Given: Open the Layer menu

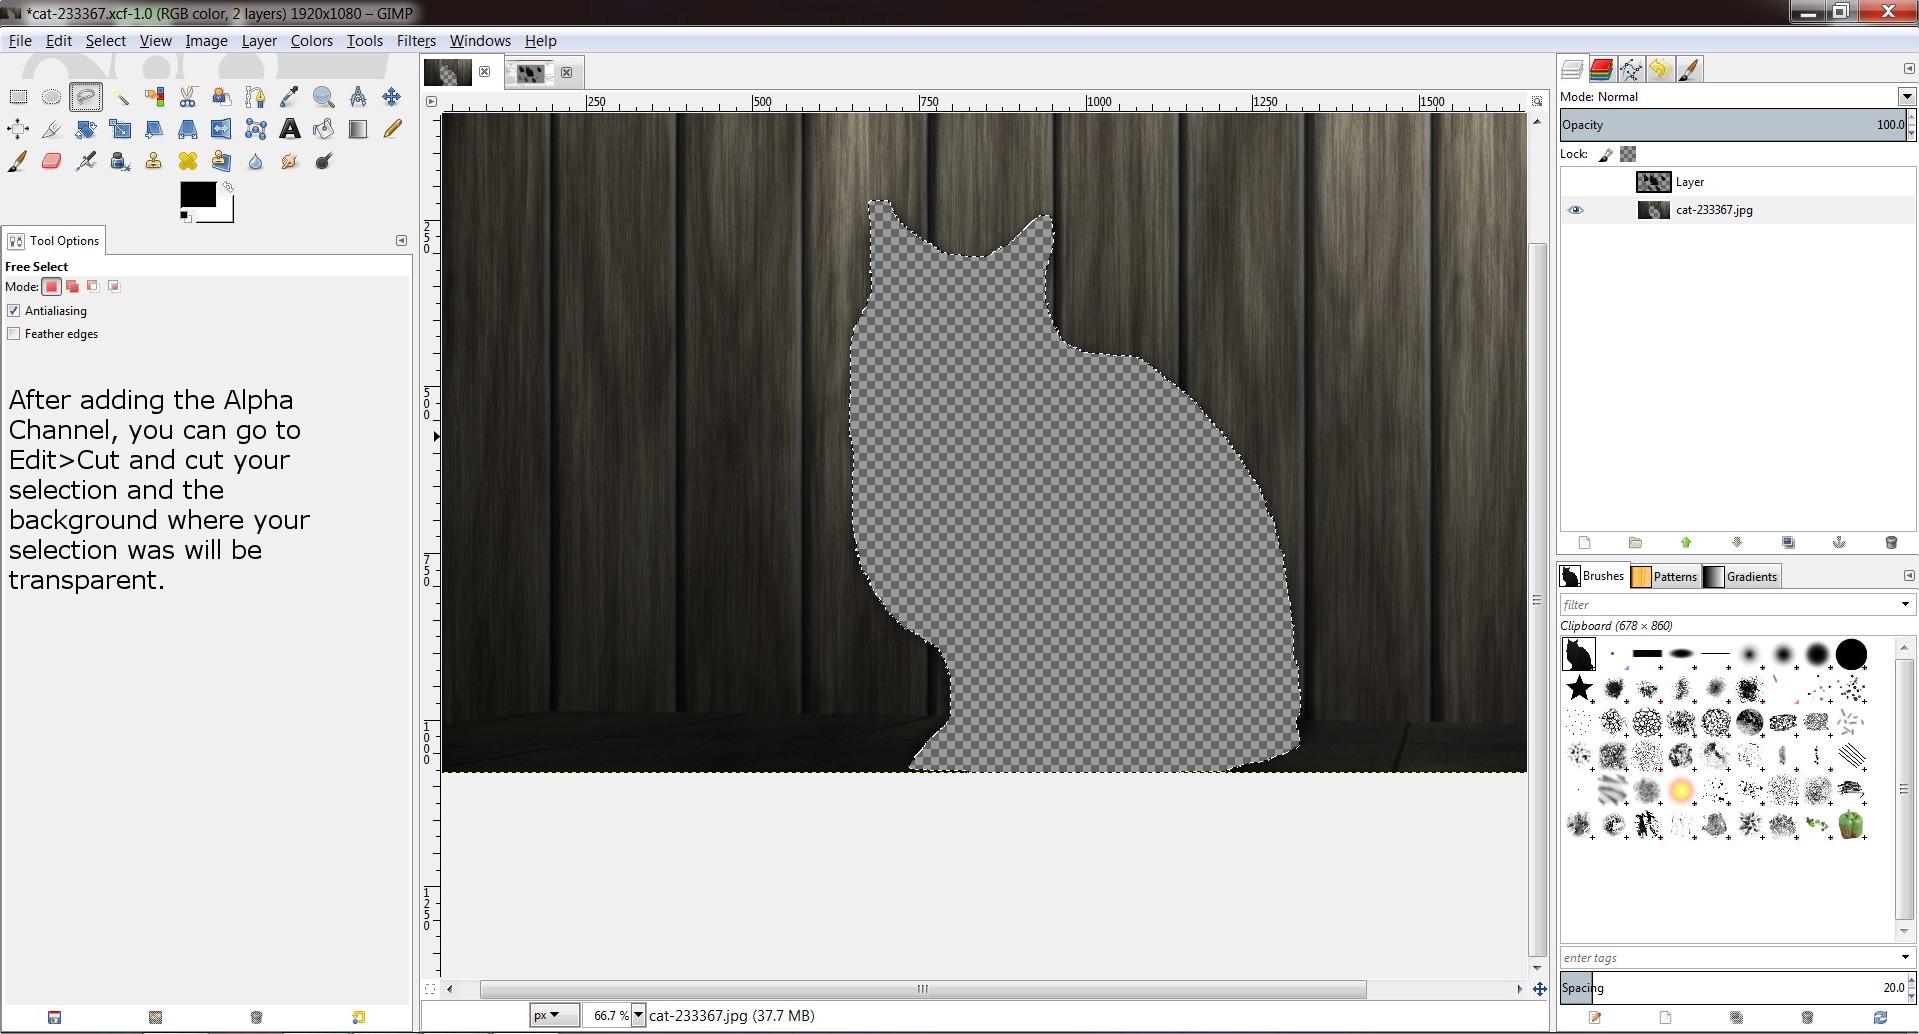Looking at the screenshot, I should coord(259,41).
